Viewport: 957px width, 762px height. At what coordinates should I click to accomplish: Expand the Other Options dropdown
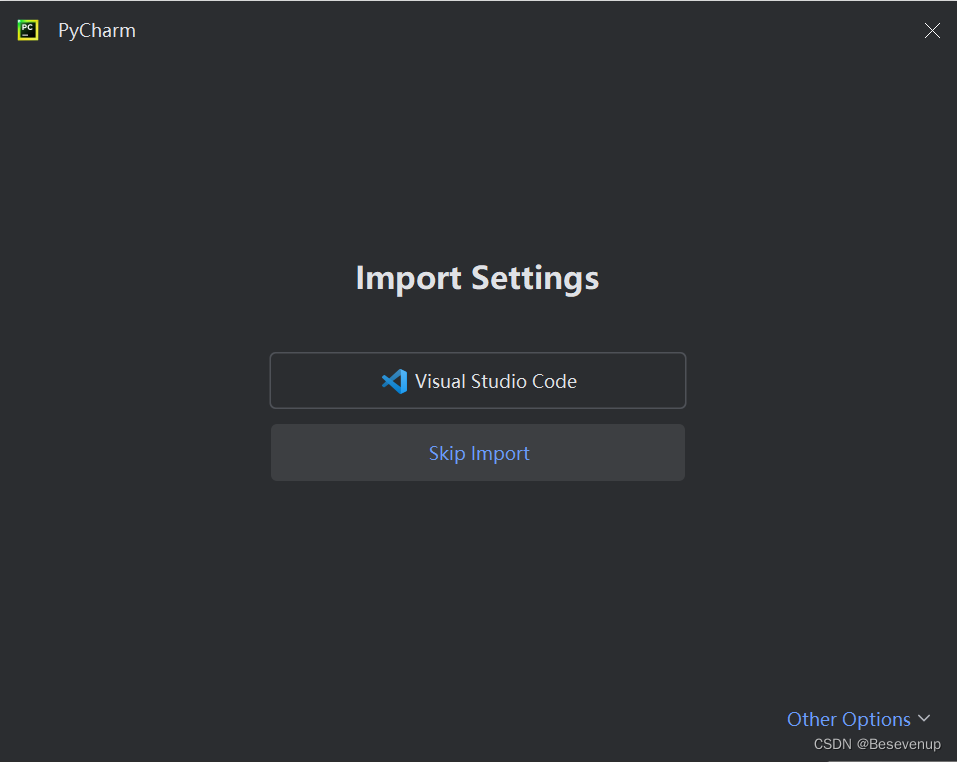[x=858, y=719]
